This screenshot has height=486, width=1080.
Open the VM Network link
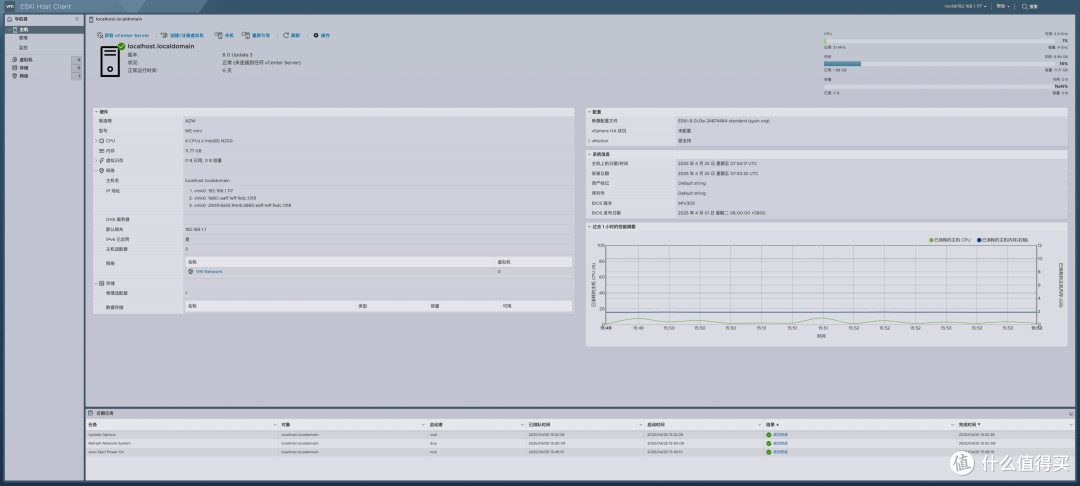click(x=209, y=271)
